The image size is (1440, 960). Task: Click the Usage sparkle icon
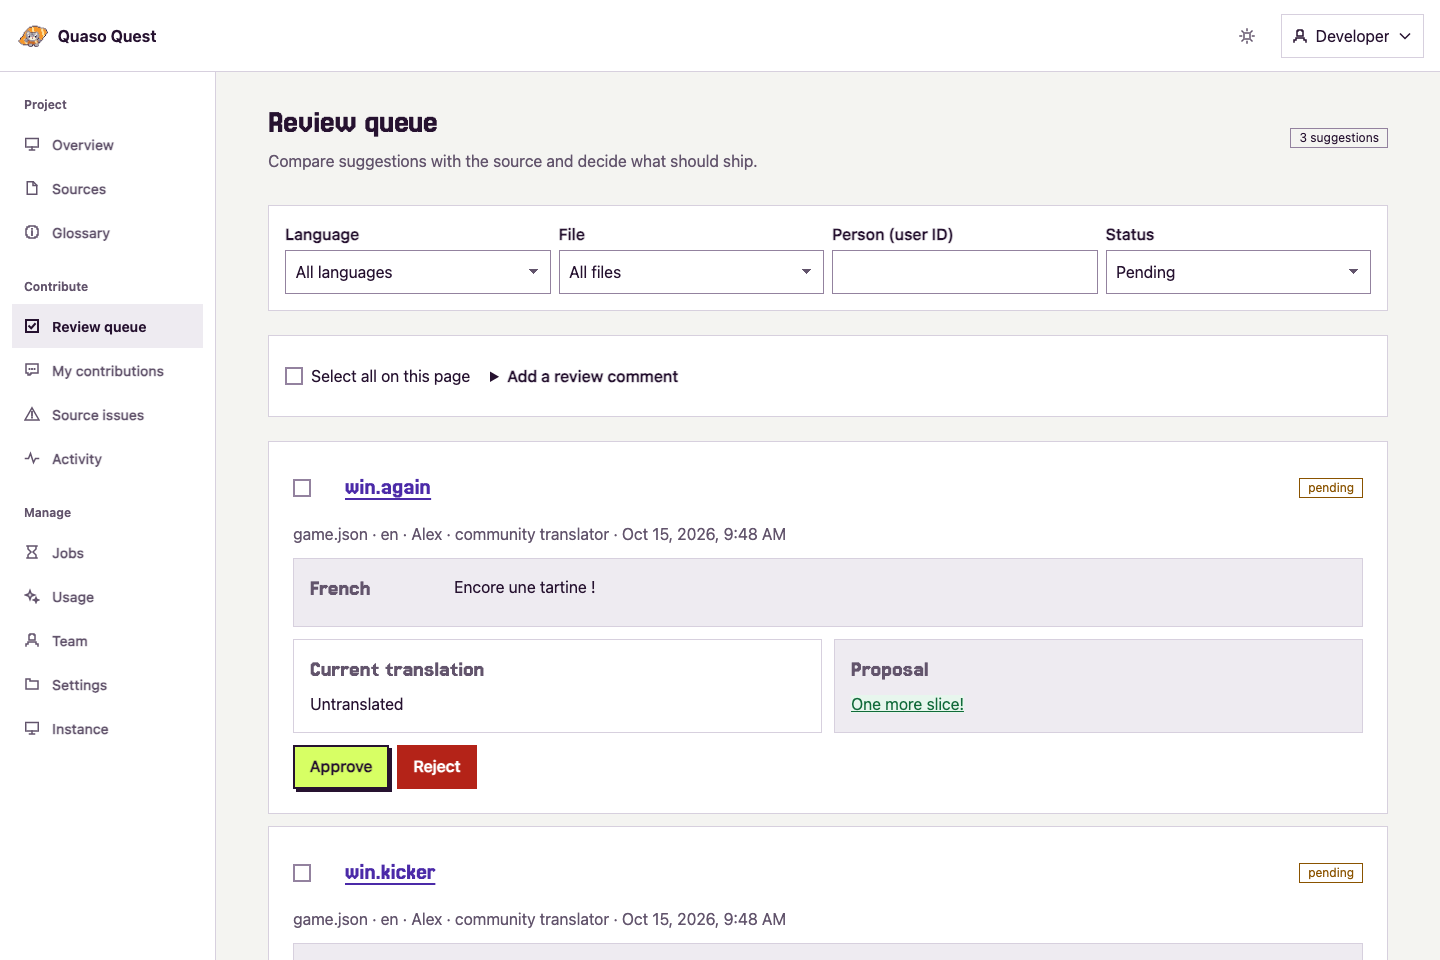32,596
